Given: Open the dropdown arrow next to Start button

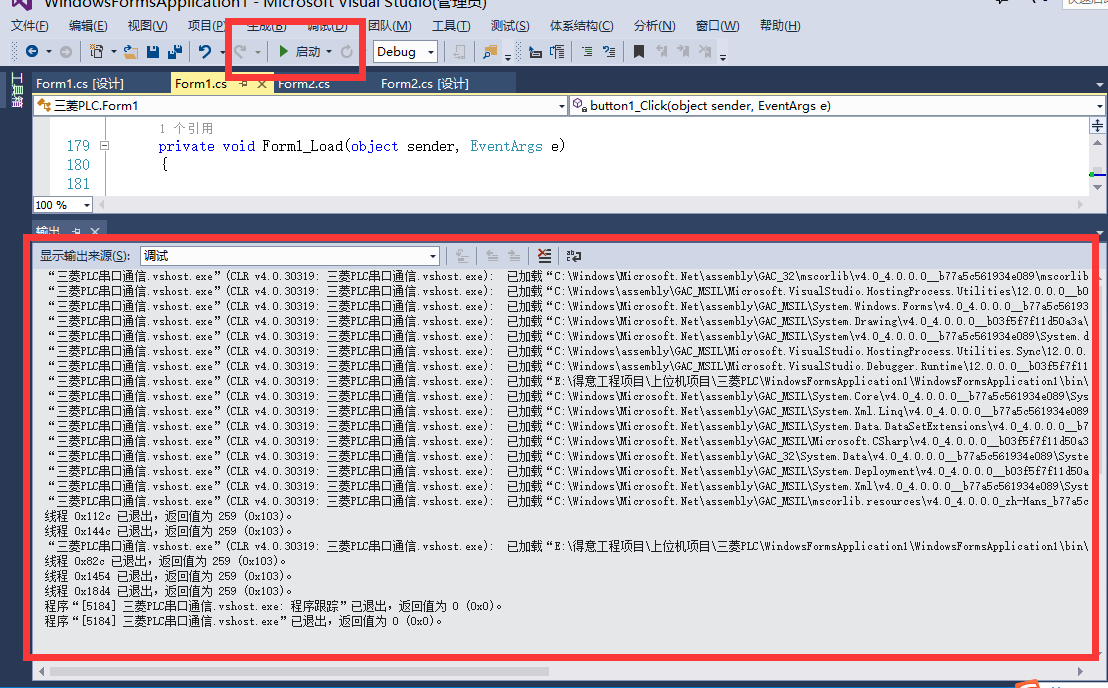Looking at the screenshot, I should click(x=329, y=52).
